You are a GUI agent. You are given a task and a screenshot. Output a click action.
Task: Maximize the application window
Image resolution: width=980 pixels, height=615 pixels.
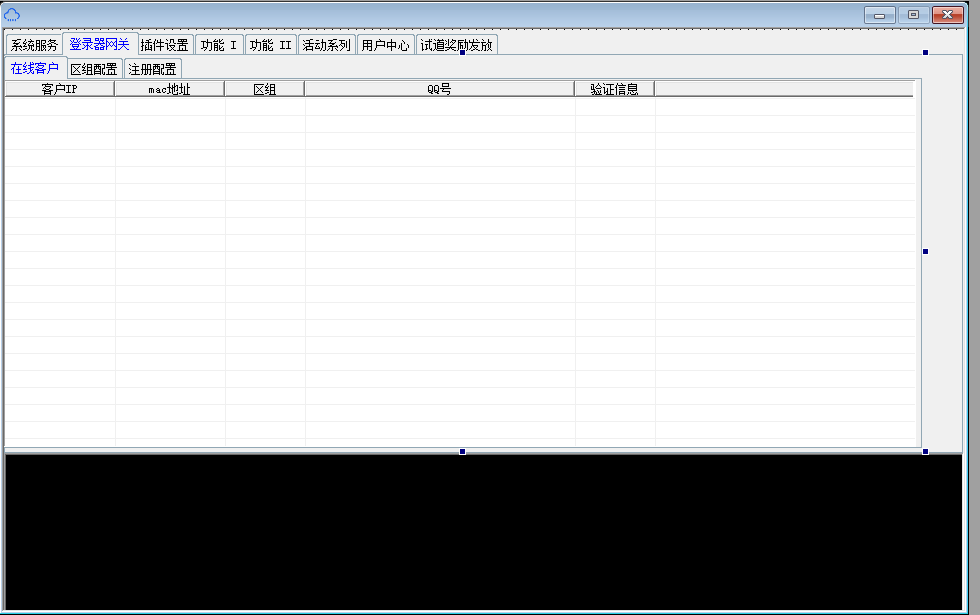(913, 15)
